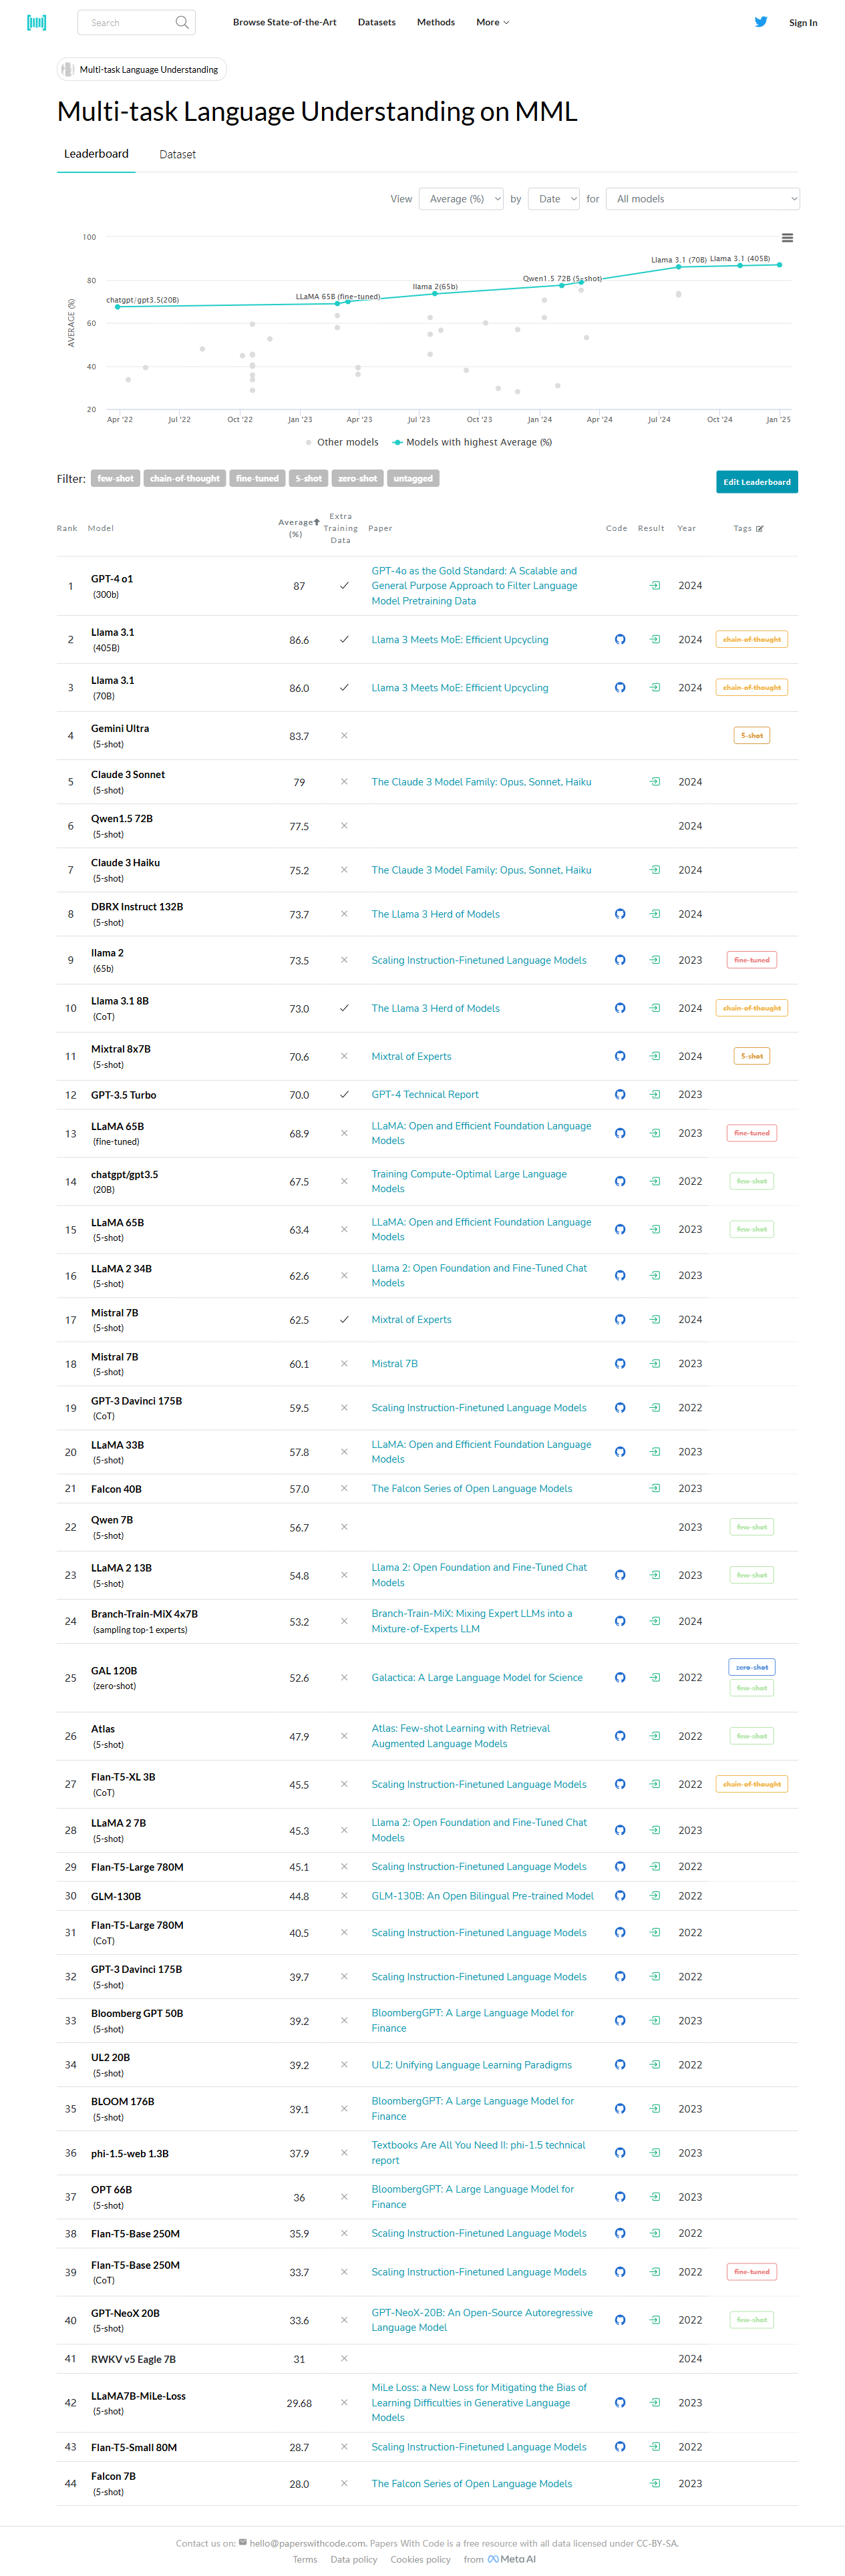
Task: Open the Date dropdown
Action: [x=554, y=199]
